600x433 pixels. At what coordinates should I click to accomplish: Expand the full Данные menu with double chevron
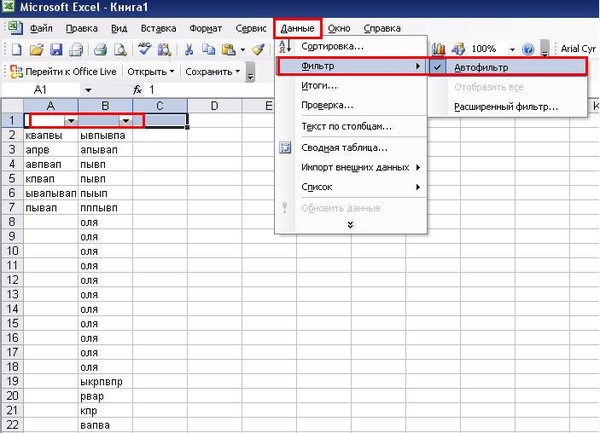350,225
